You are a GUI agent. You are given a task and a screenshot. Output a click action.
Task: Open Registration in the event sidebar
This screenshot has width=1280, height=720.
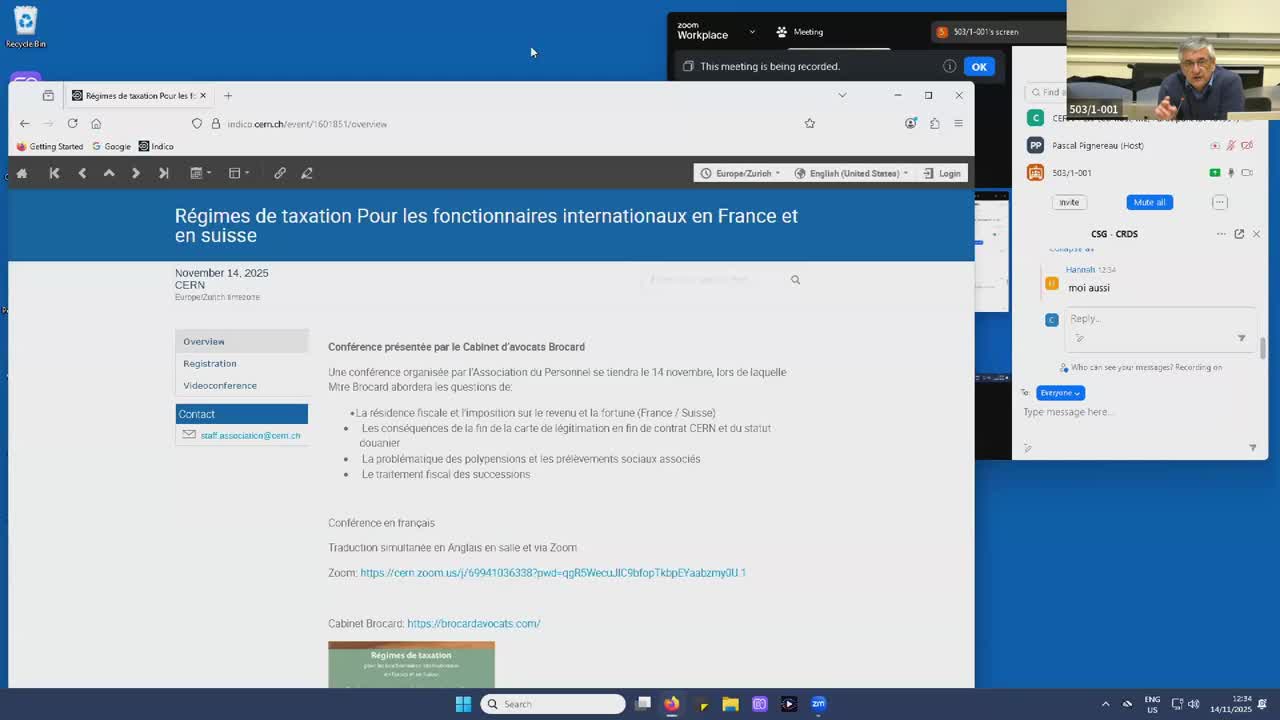[210, 364]
